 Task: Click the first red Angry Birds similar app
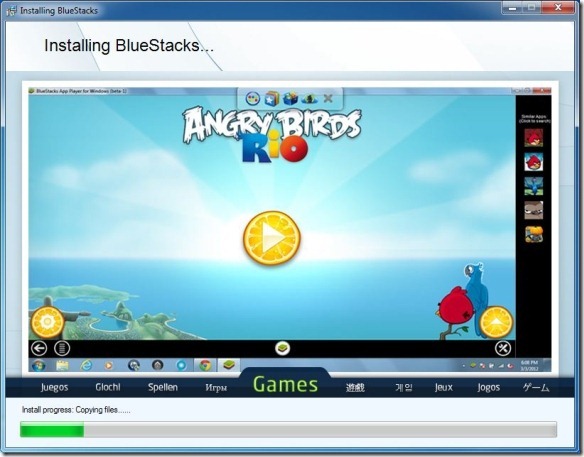point(534,137)
